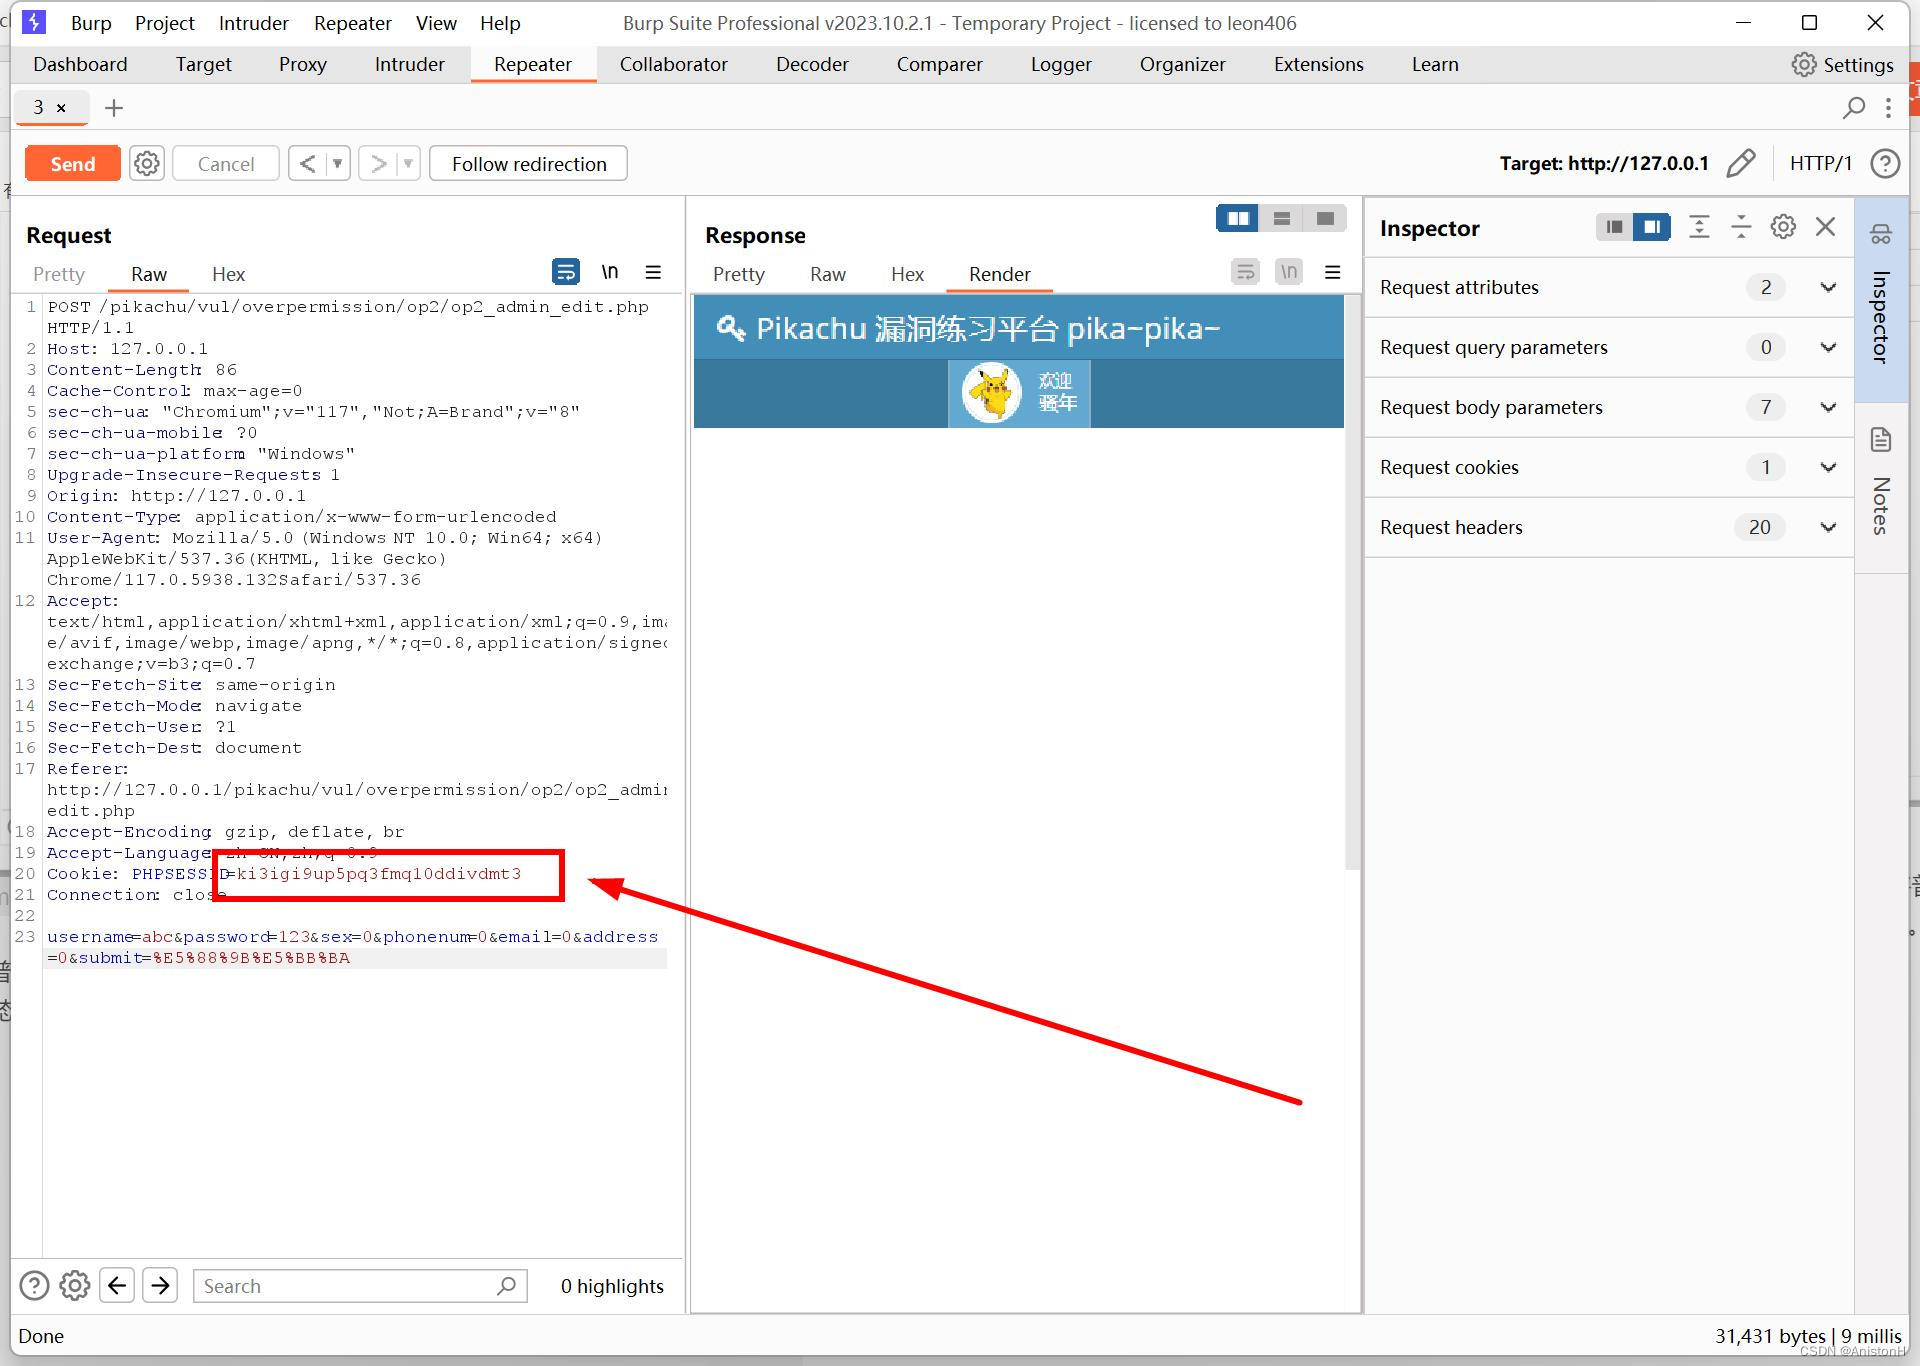The width and height of the screenshot is (1920, 1366).
Task: Click the HTTP/1 protocol toggle
Action: click(1820, 163)
